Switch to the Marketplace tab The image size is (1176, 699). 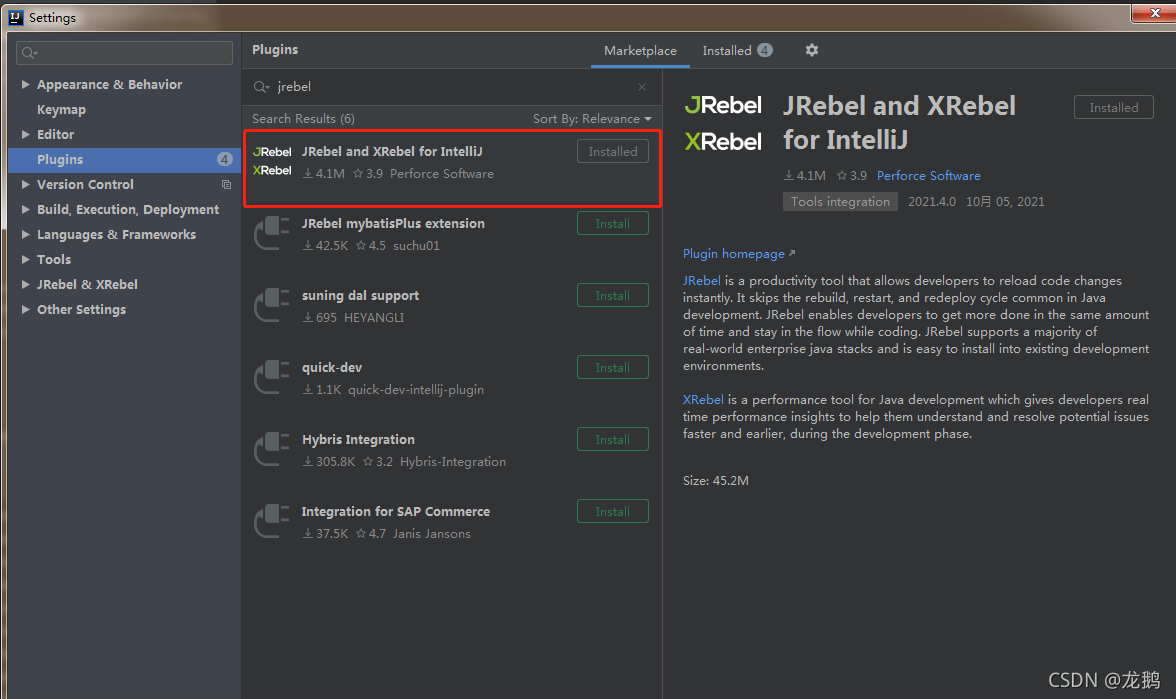(x=640, y=50)
